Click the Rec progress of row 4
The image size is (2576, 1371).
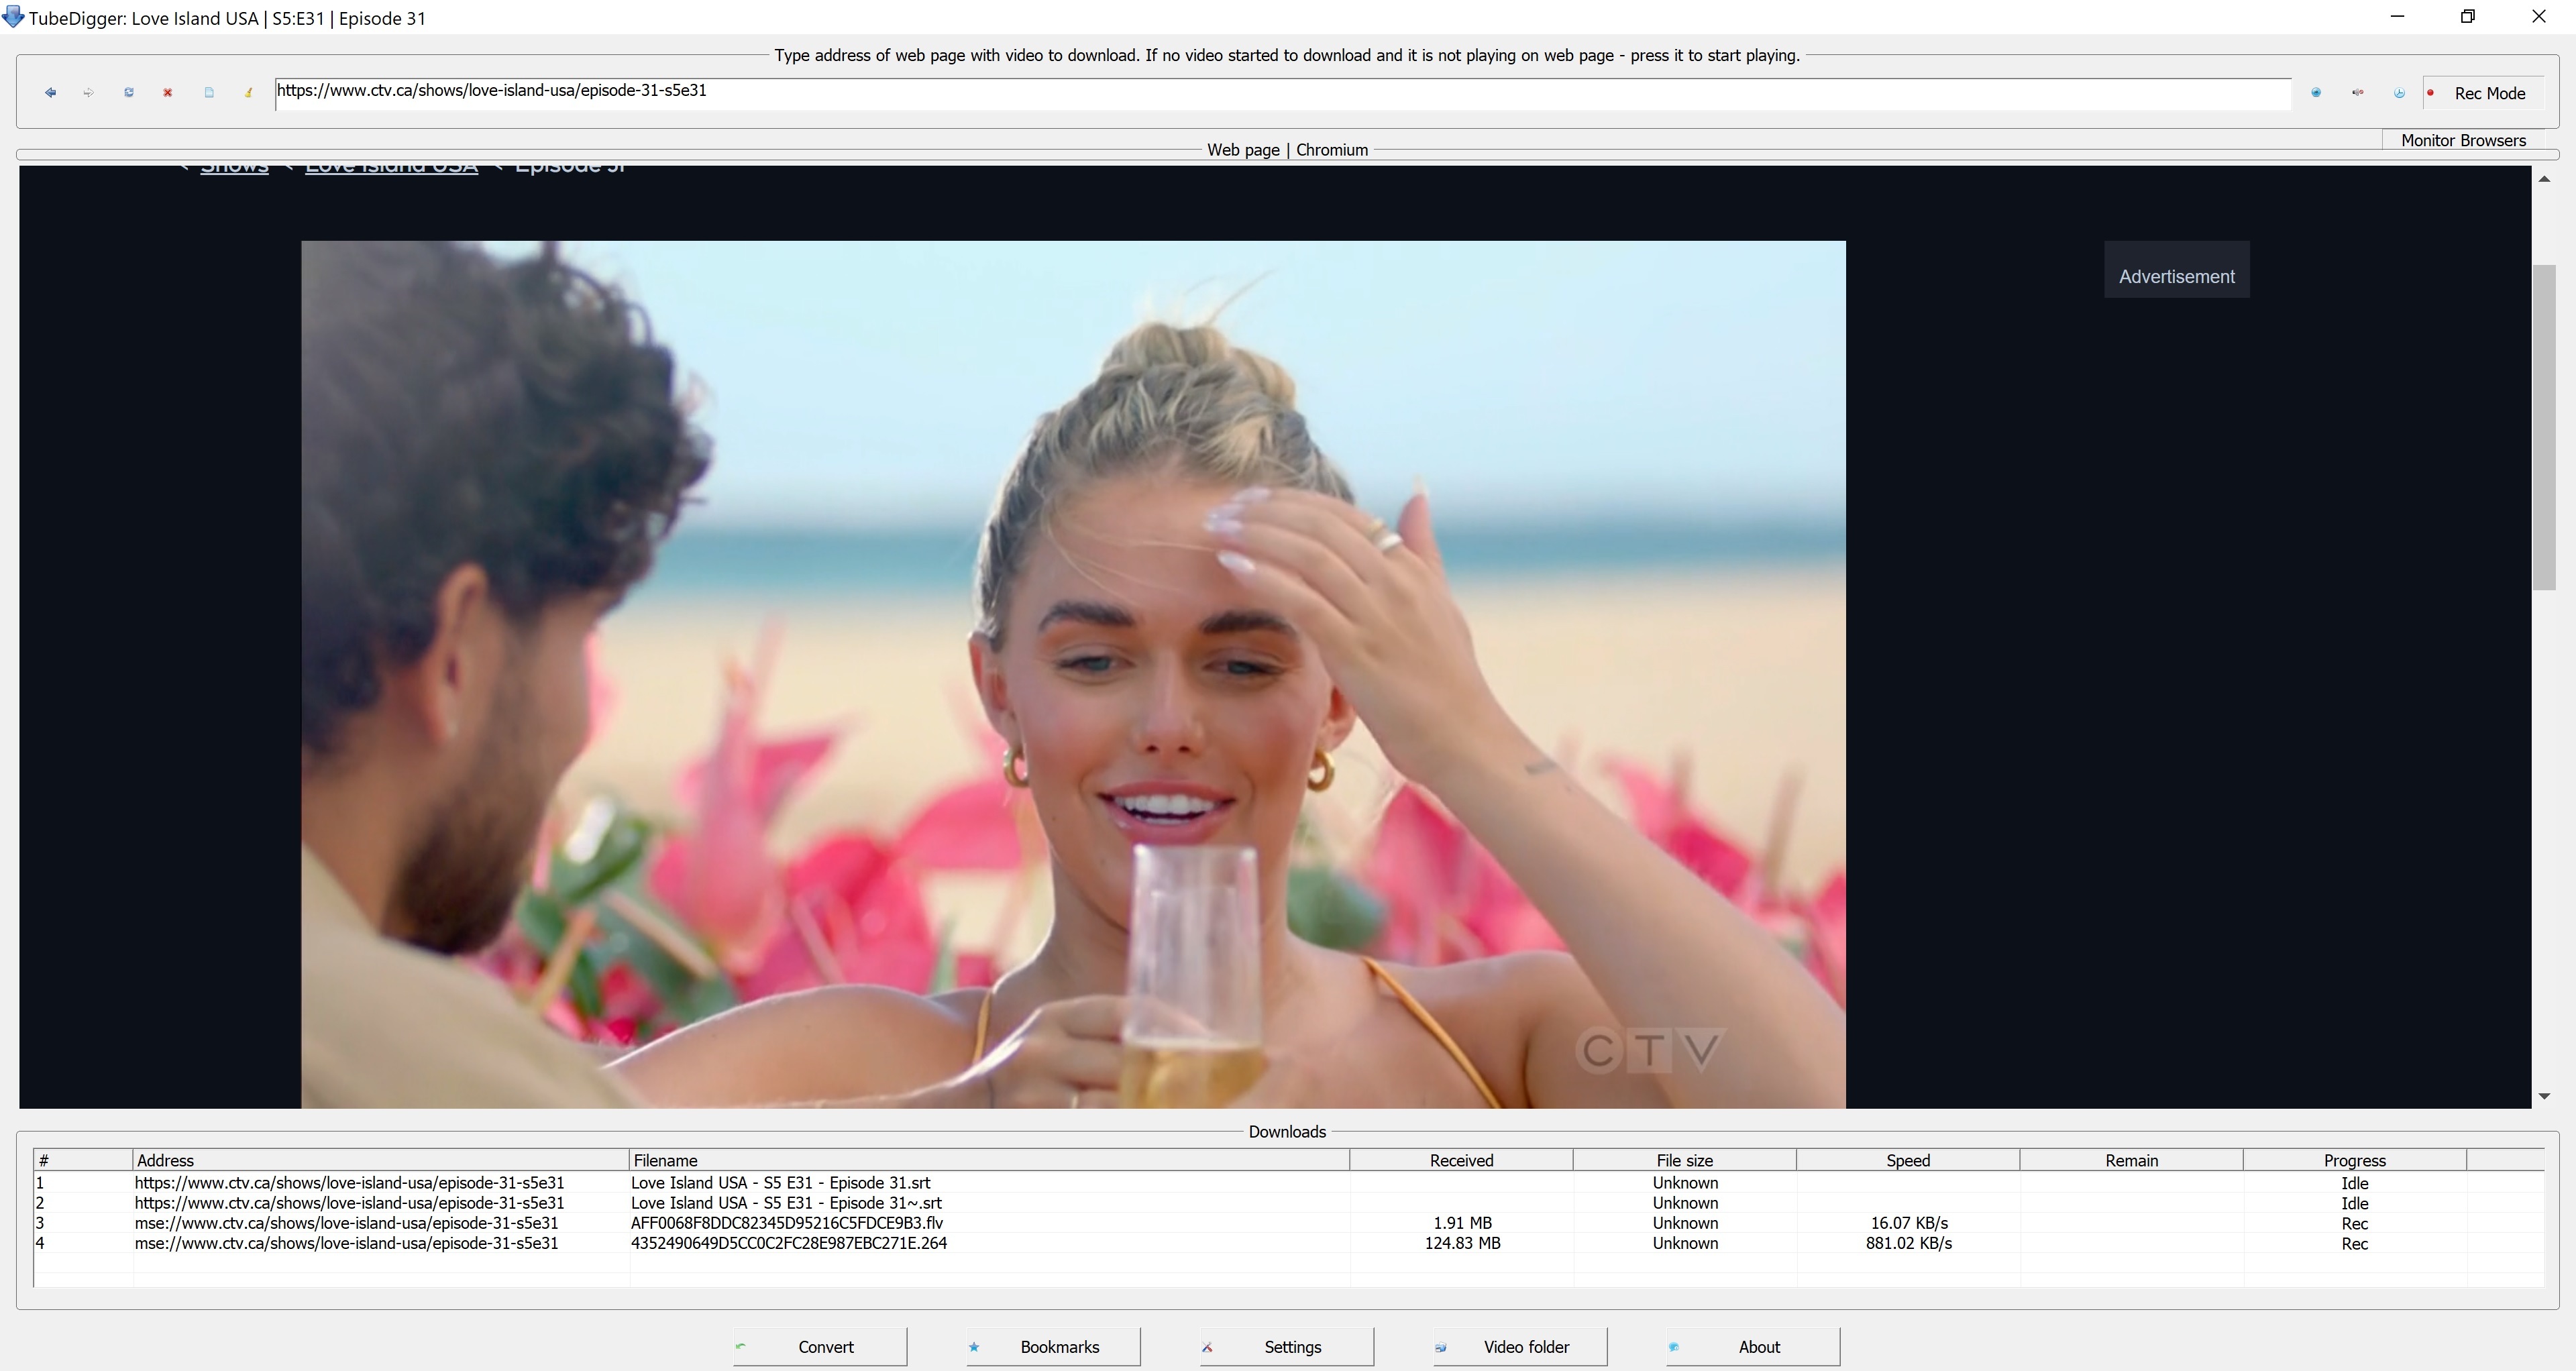click(2355, 1243)
